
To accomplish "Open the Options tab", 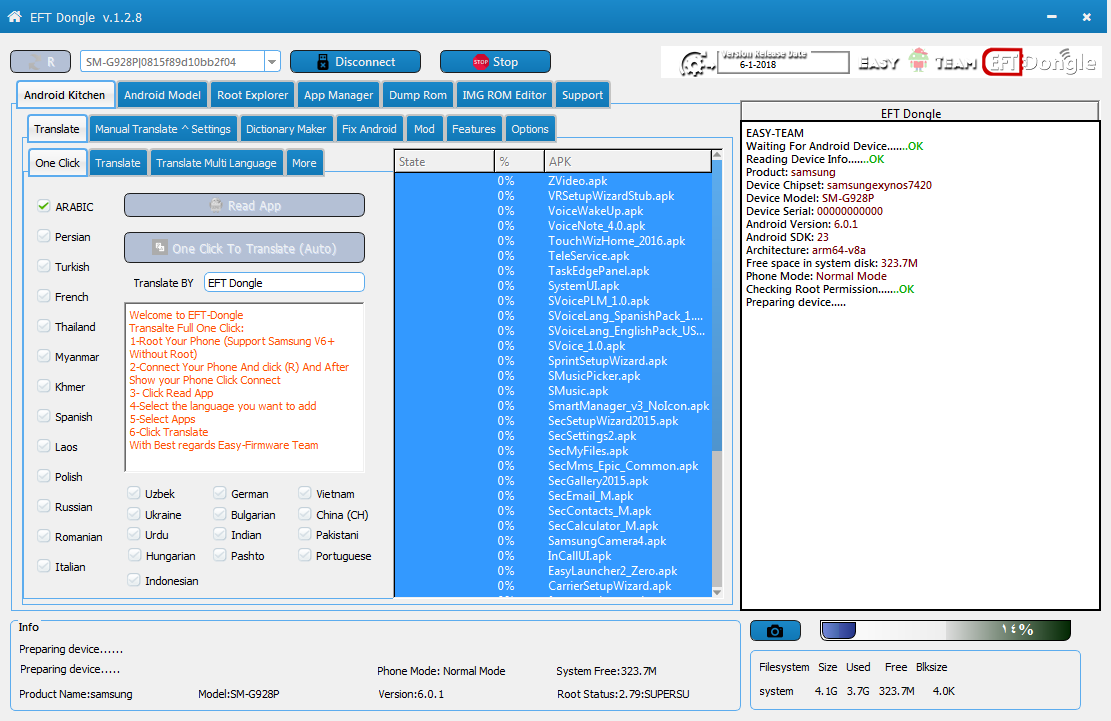I will point(530,129).
